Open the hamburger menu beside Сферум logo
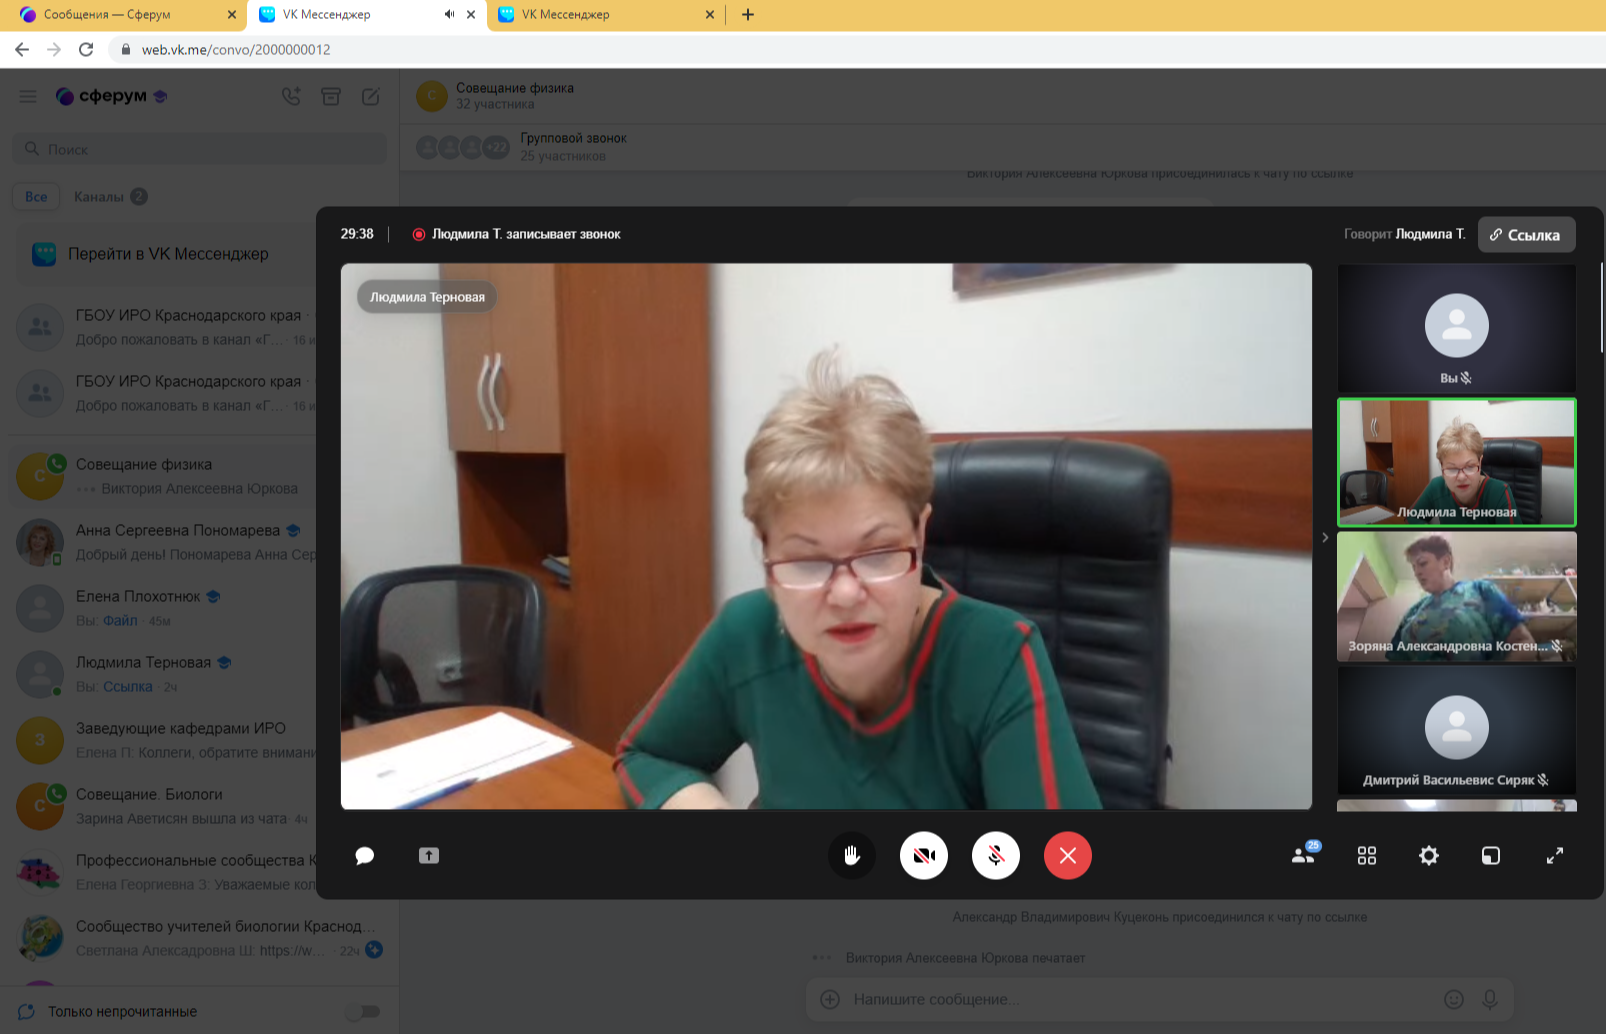 pyautogui.click(x=28, y=96)
